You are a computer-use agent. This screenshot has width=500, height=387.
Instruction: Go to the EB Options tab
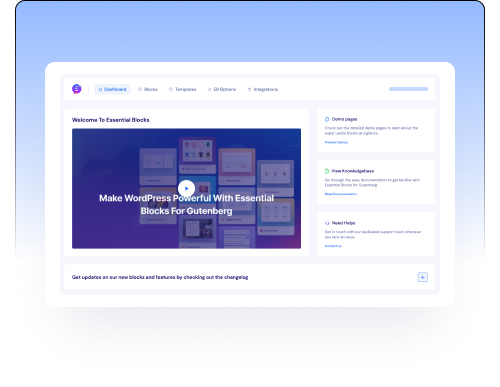222,89
